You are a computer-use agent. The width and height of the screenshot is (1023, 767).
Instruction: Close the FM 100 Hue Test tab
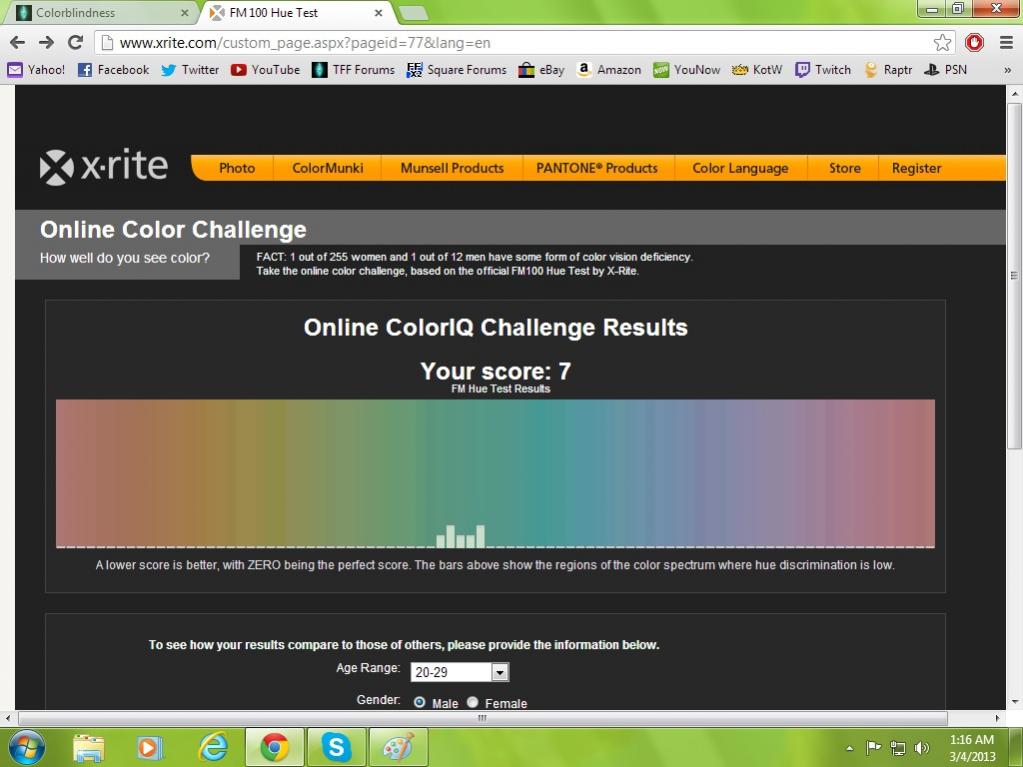pyautogui.click(x=378, y=13)
